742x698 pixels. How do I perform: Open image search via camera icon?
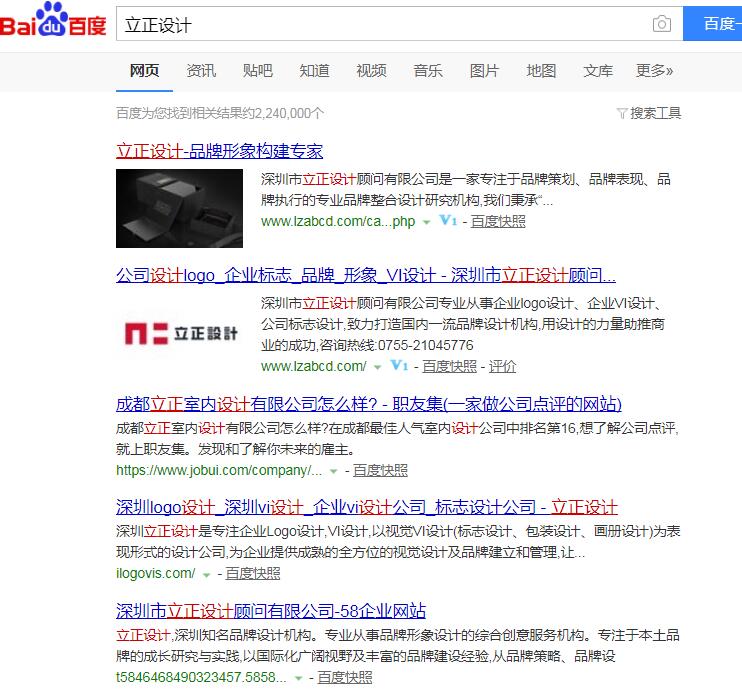pos(661,24)
